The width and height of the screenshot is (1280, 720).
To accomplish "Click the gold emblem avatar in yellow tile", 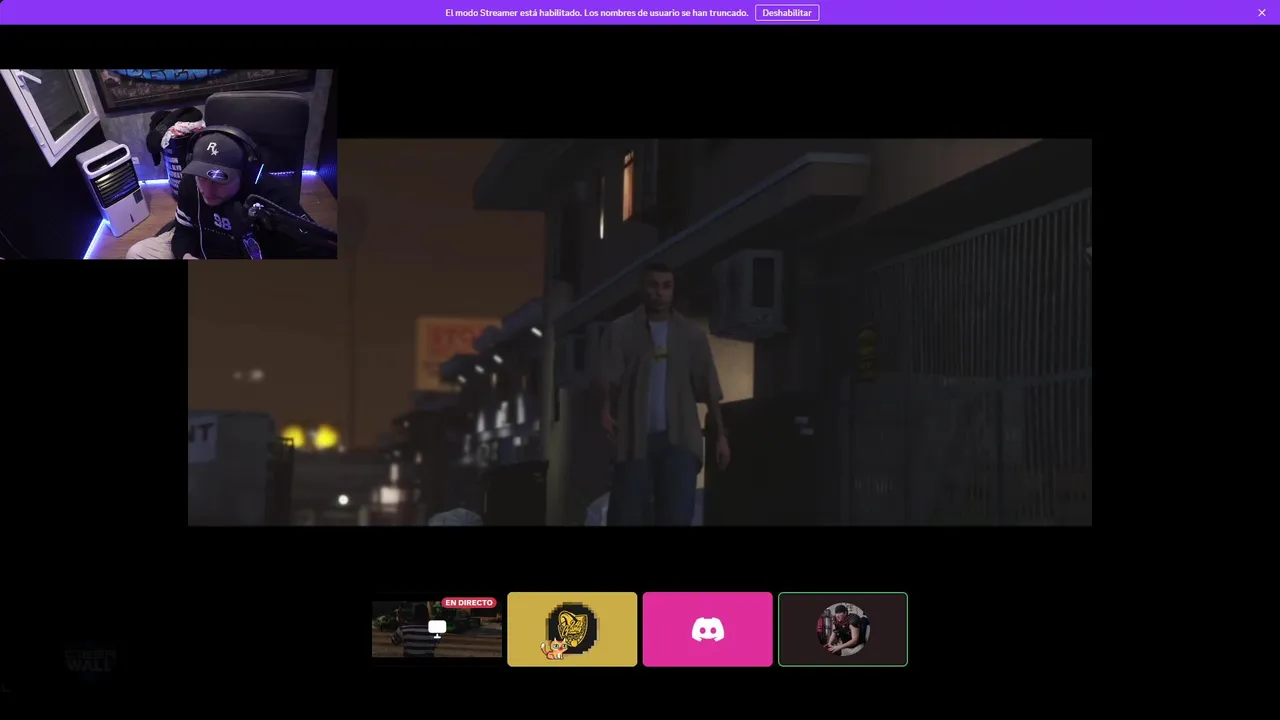I will (572, 628).
